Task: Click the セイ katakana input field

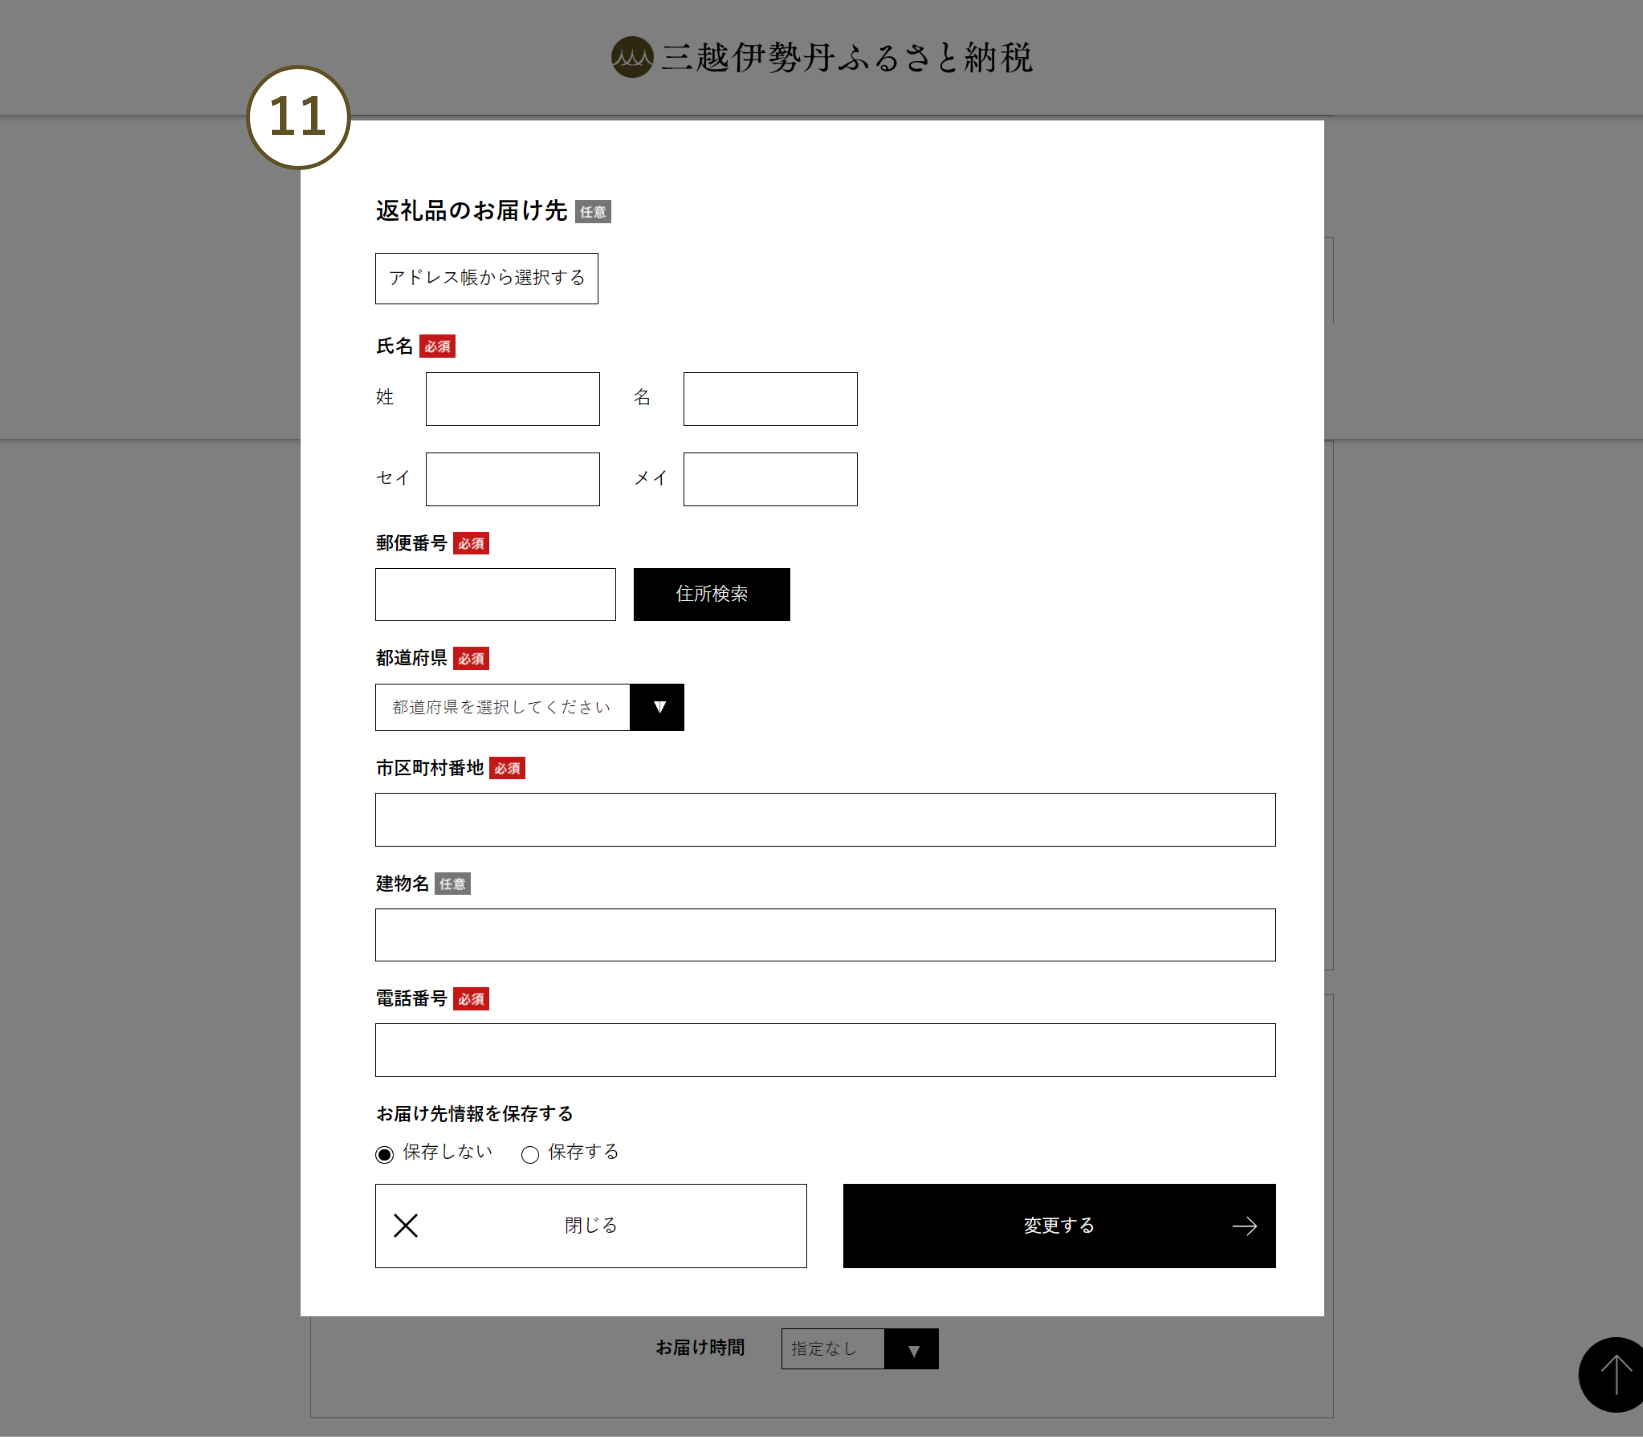Action: (x=512, y=479)
